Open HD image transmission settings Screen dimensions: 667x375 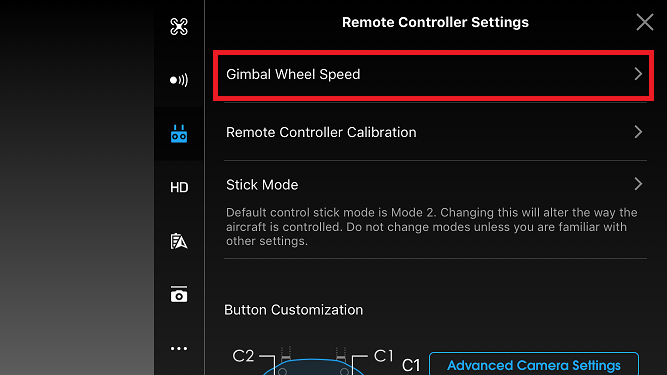[179, 188]
